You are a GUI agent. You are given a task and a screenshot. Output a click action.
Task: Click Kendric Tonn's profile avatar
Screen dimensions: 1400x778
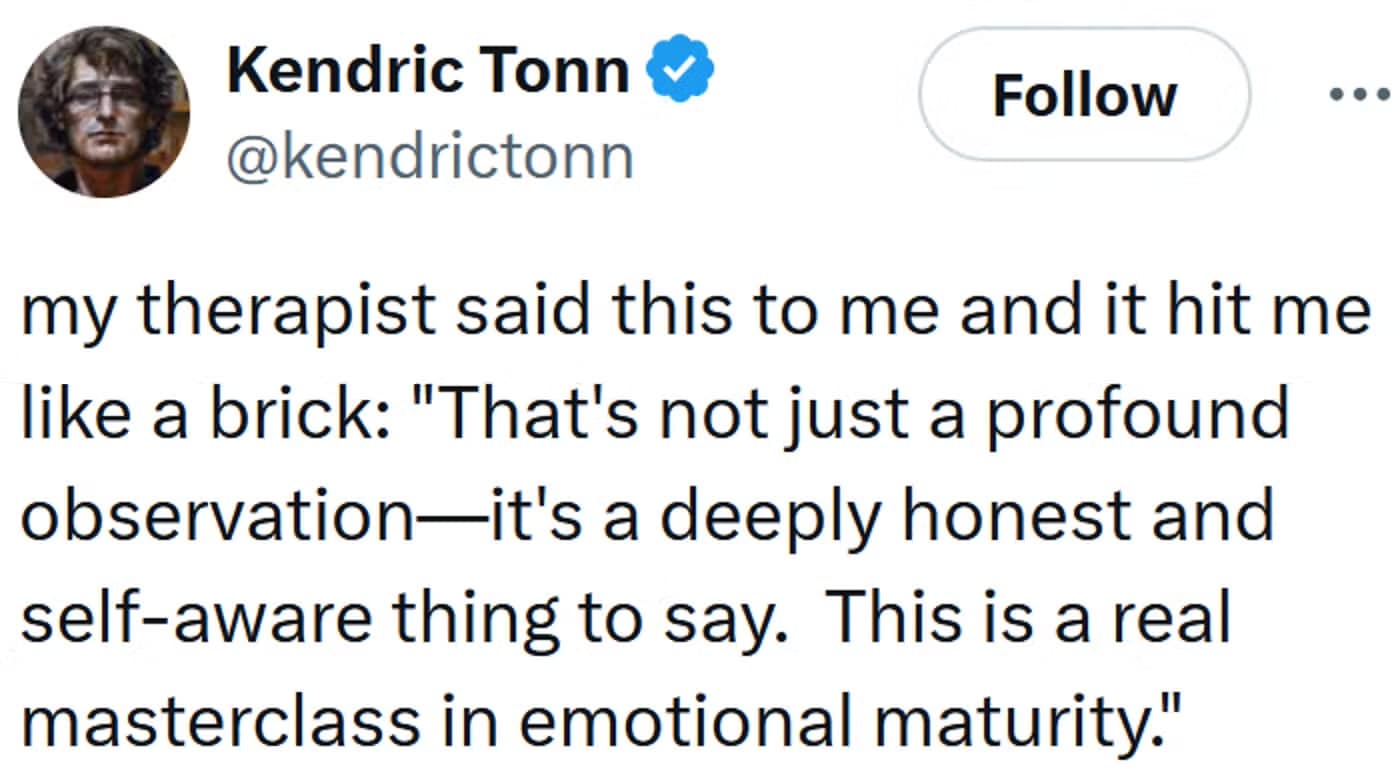pos(104,111)
